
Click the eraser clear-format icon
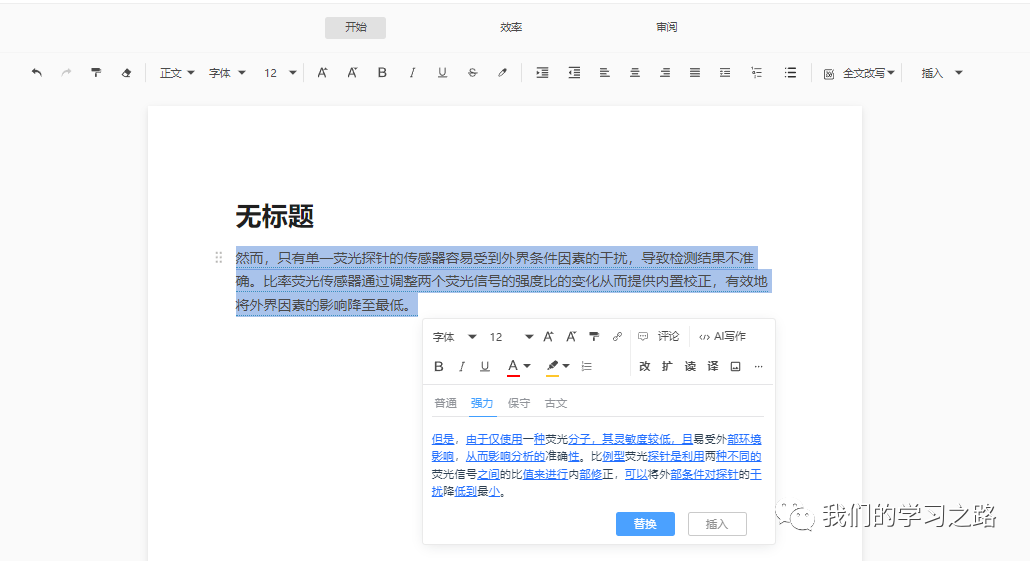pos(126,73)
